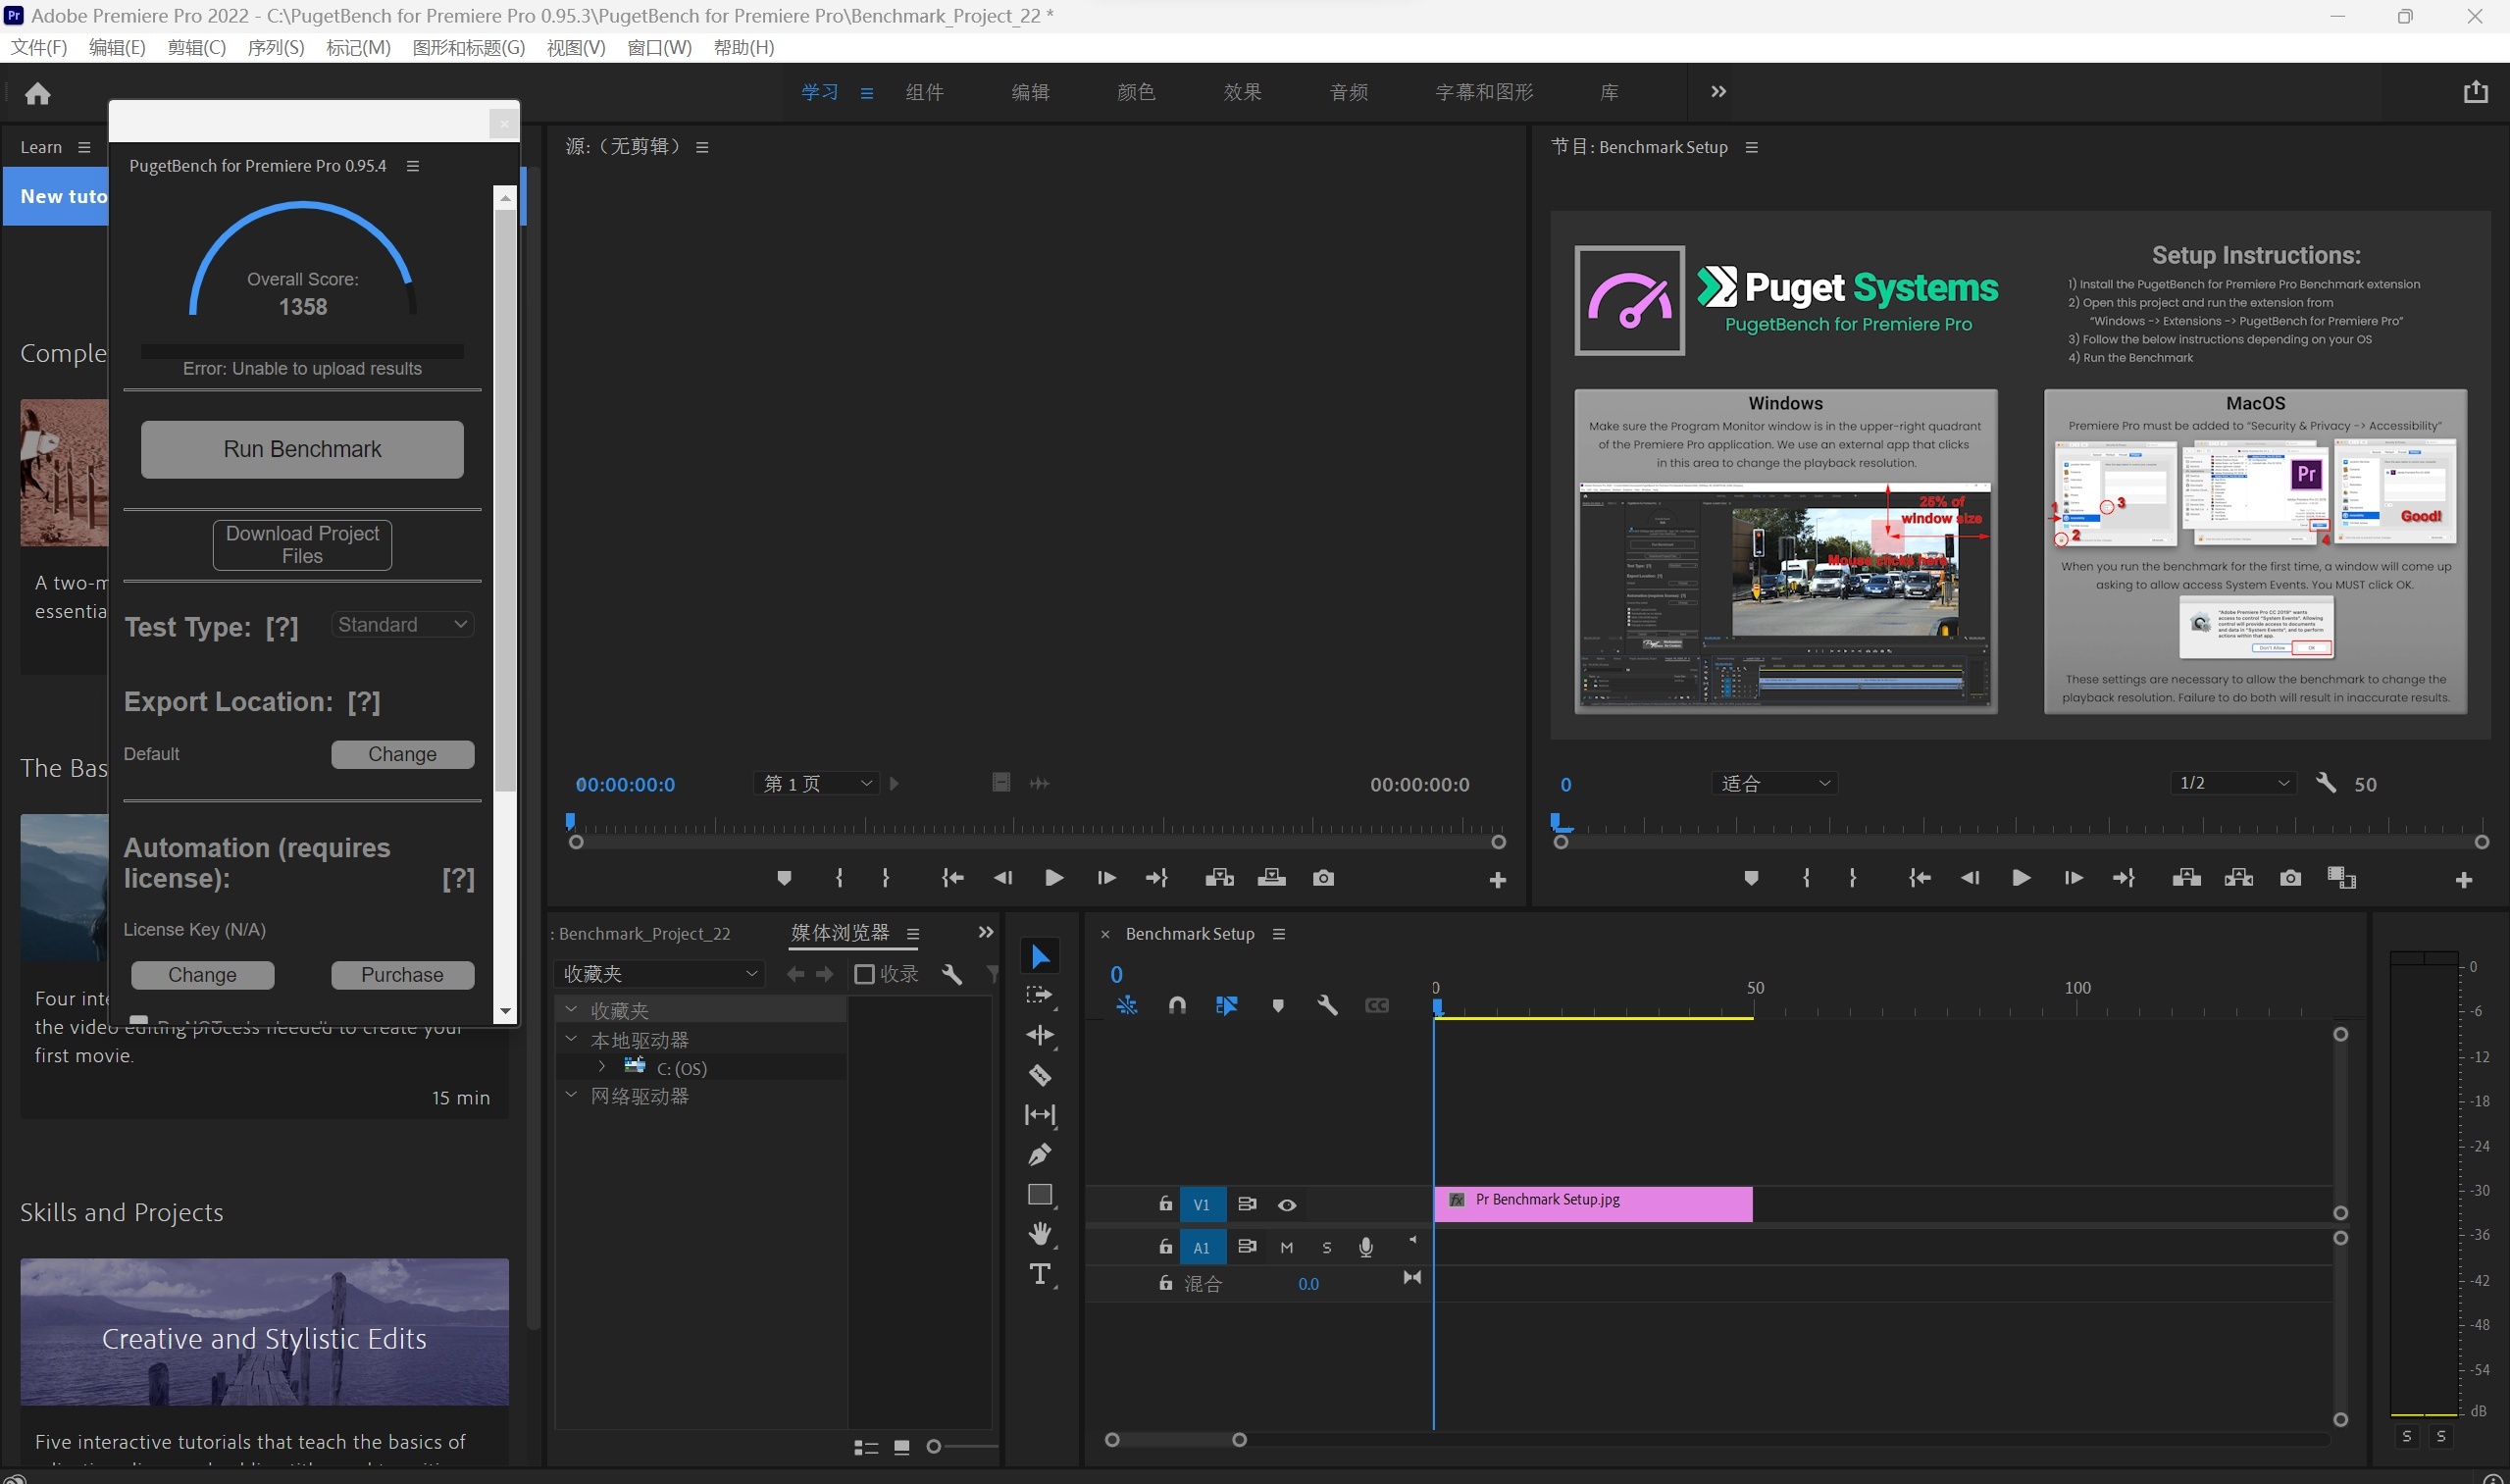Select the Hand tool
2510x1484 pixels.
(1039, 1234)
